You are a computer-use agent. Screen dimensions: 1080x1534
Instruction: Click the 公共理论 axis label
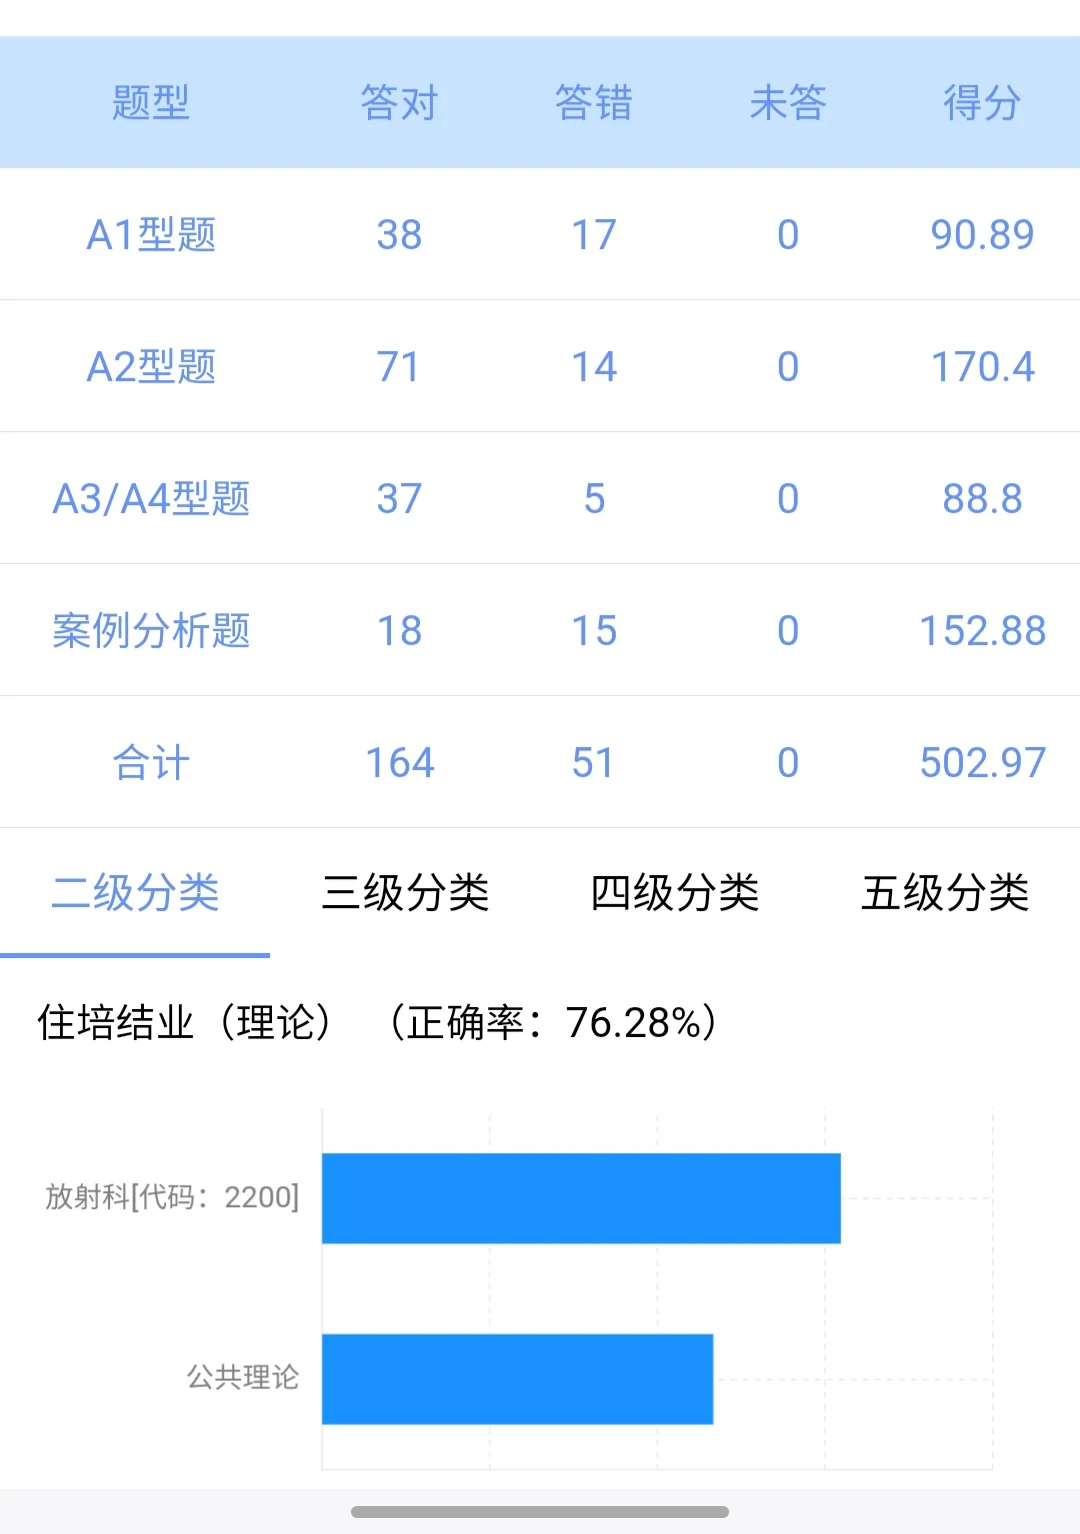(243, 1377)
